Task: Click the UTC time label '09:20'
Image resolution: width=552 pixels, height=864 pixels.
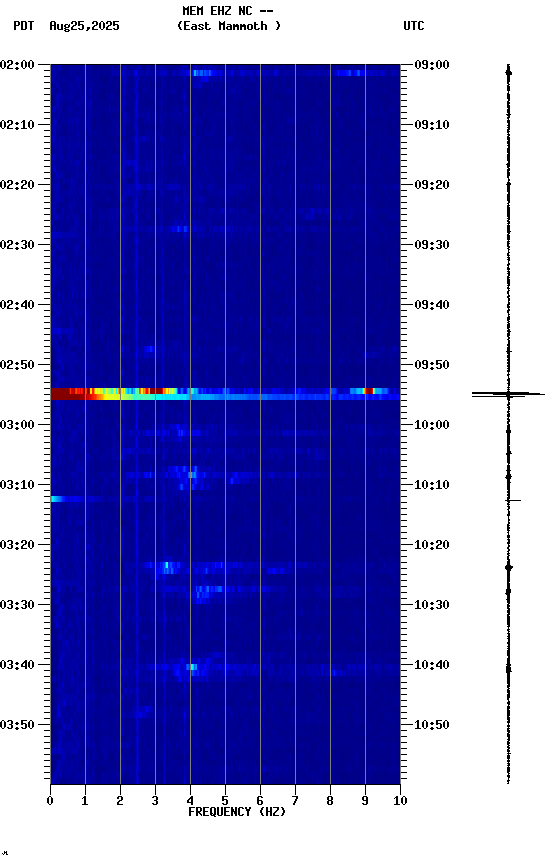Action: [x=432, y=185]
